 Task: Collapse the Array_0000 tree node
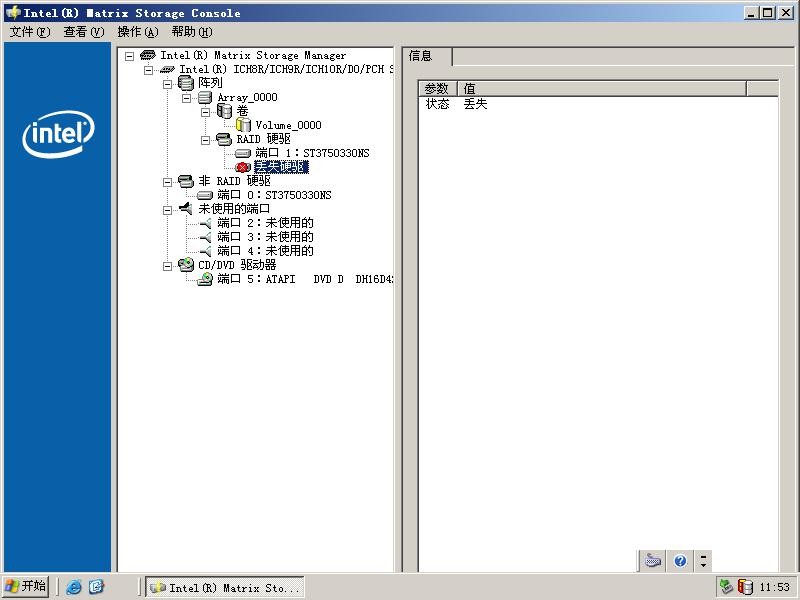tap(187, 97)
